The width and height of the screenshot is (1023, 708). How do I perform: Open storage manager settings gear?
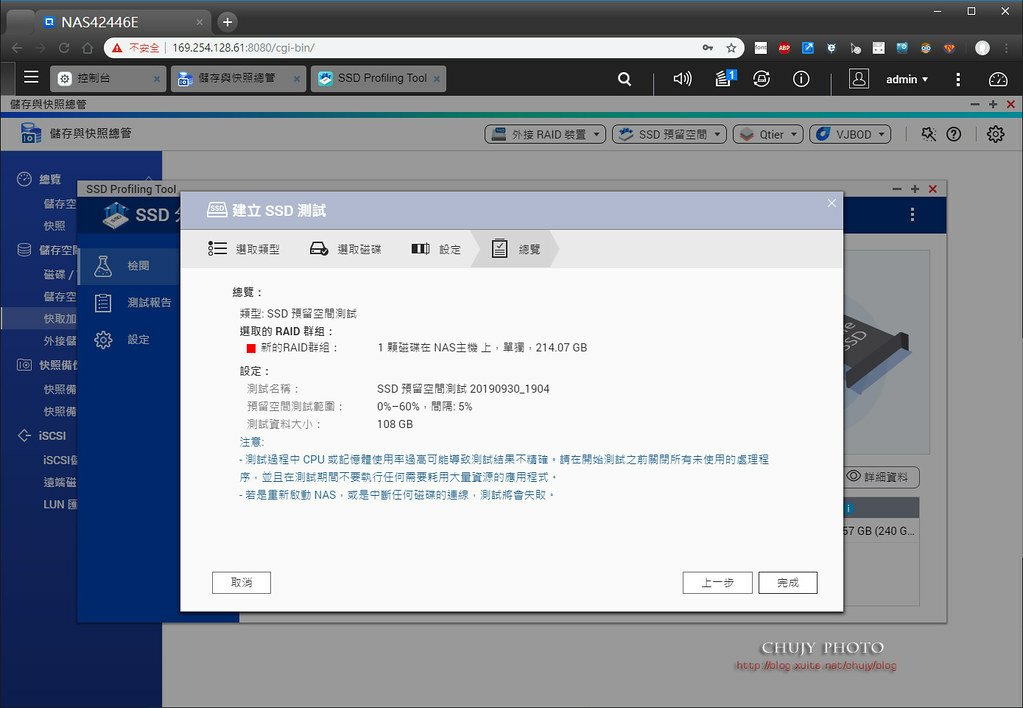[x=996, y=134]
